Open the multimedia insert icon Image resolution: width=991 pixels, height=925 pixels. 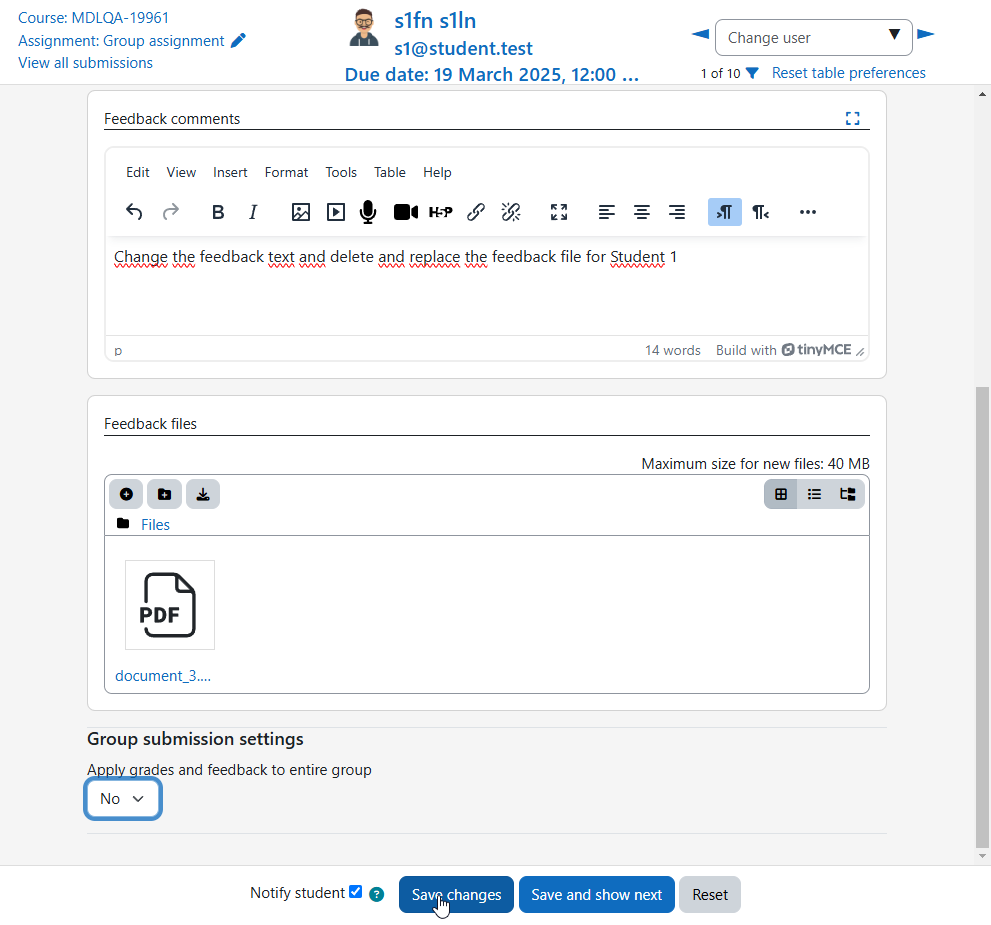click(336, 212)
